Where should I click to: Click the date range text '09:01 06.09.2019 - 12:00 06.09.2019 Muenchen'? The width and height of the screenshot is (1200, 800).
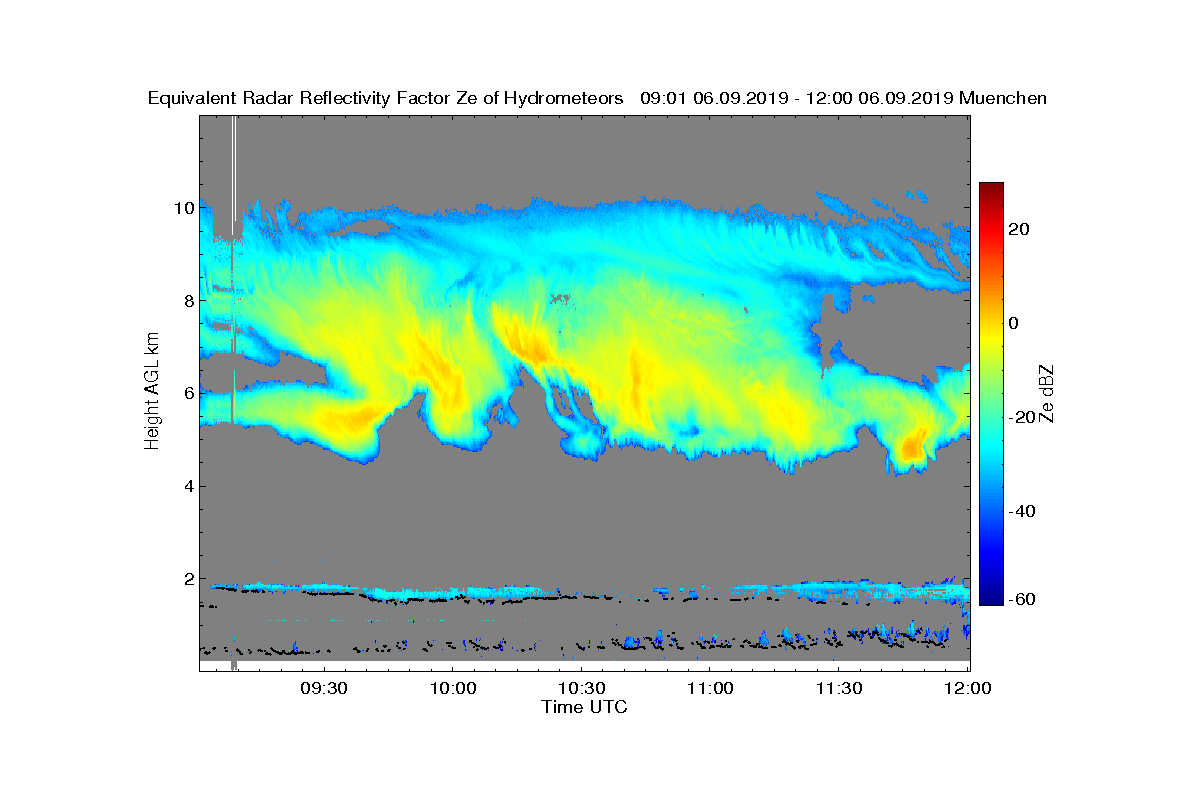pyautogui.click(x=843, y=98)
